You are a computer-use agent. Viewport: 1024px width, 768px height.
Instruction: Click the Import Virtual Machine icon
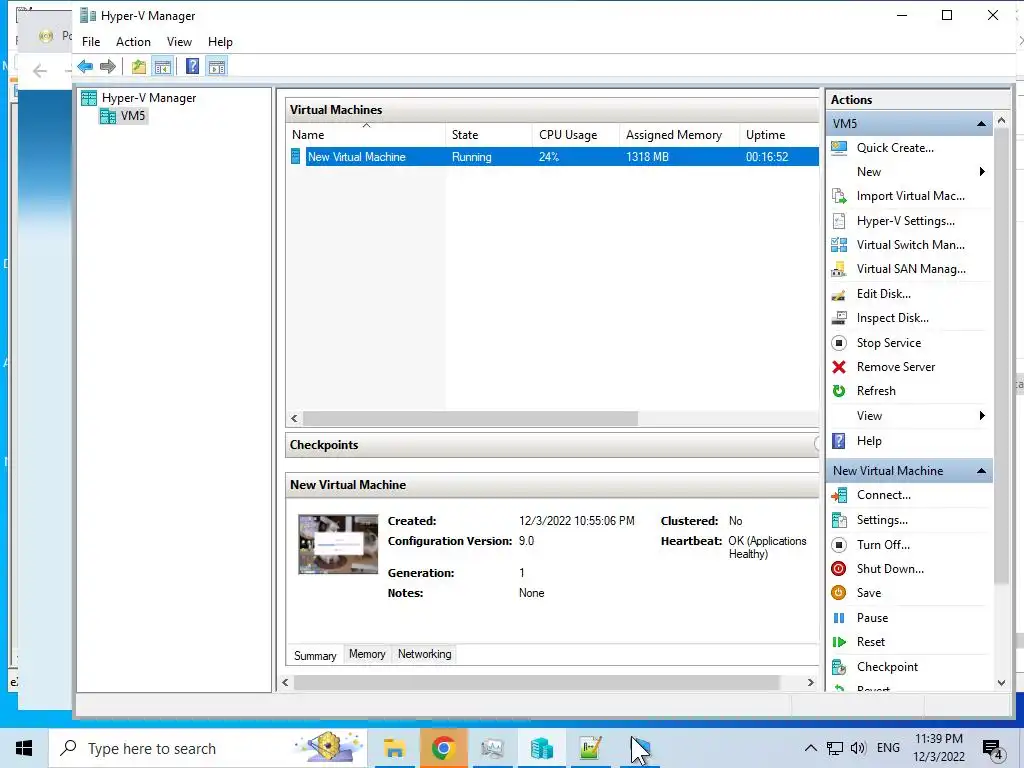click(839, 196)
